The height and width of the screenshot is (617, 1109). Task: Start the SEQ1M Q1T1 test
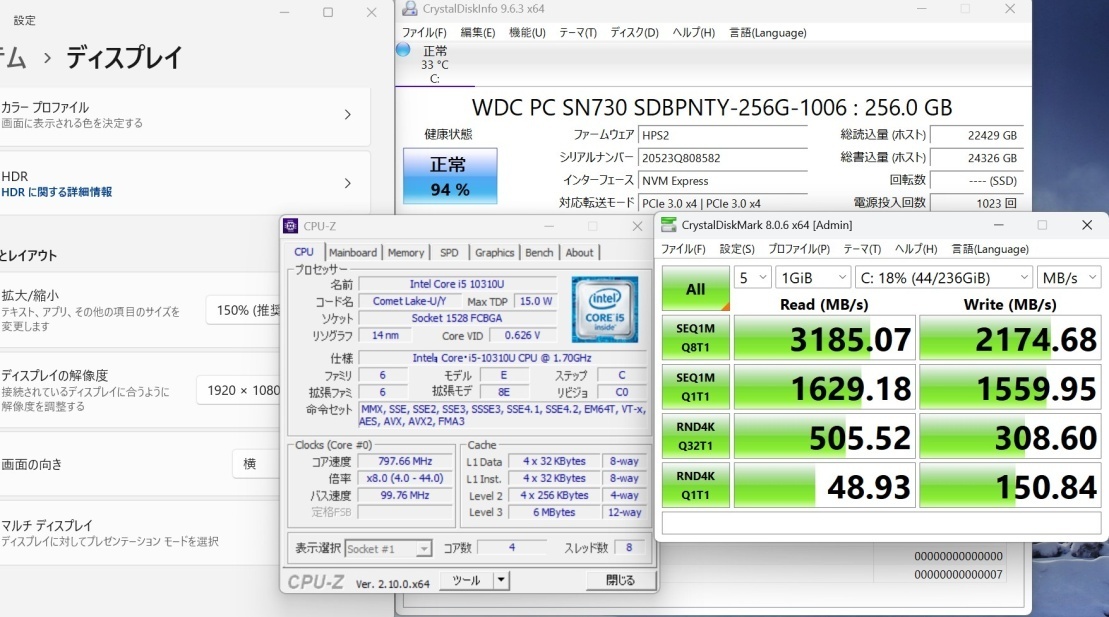[695, 387]
